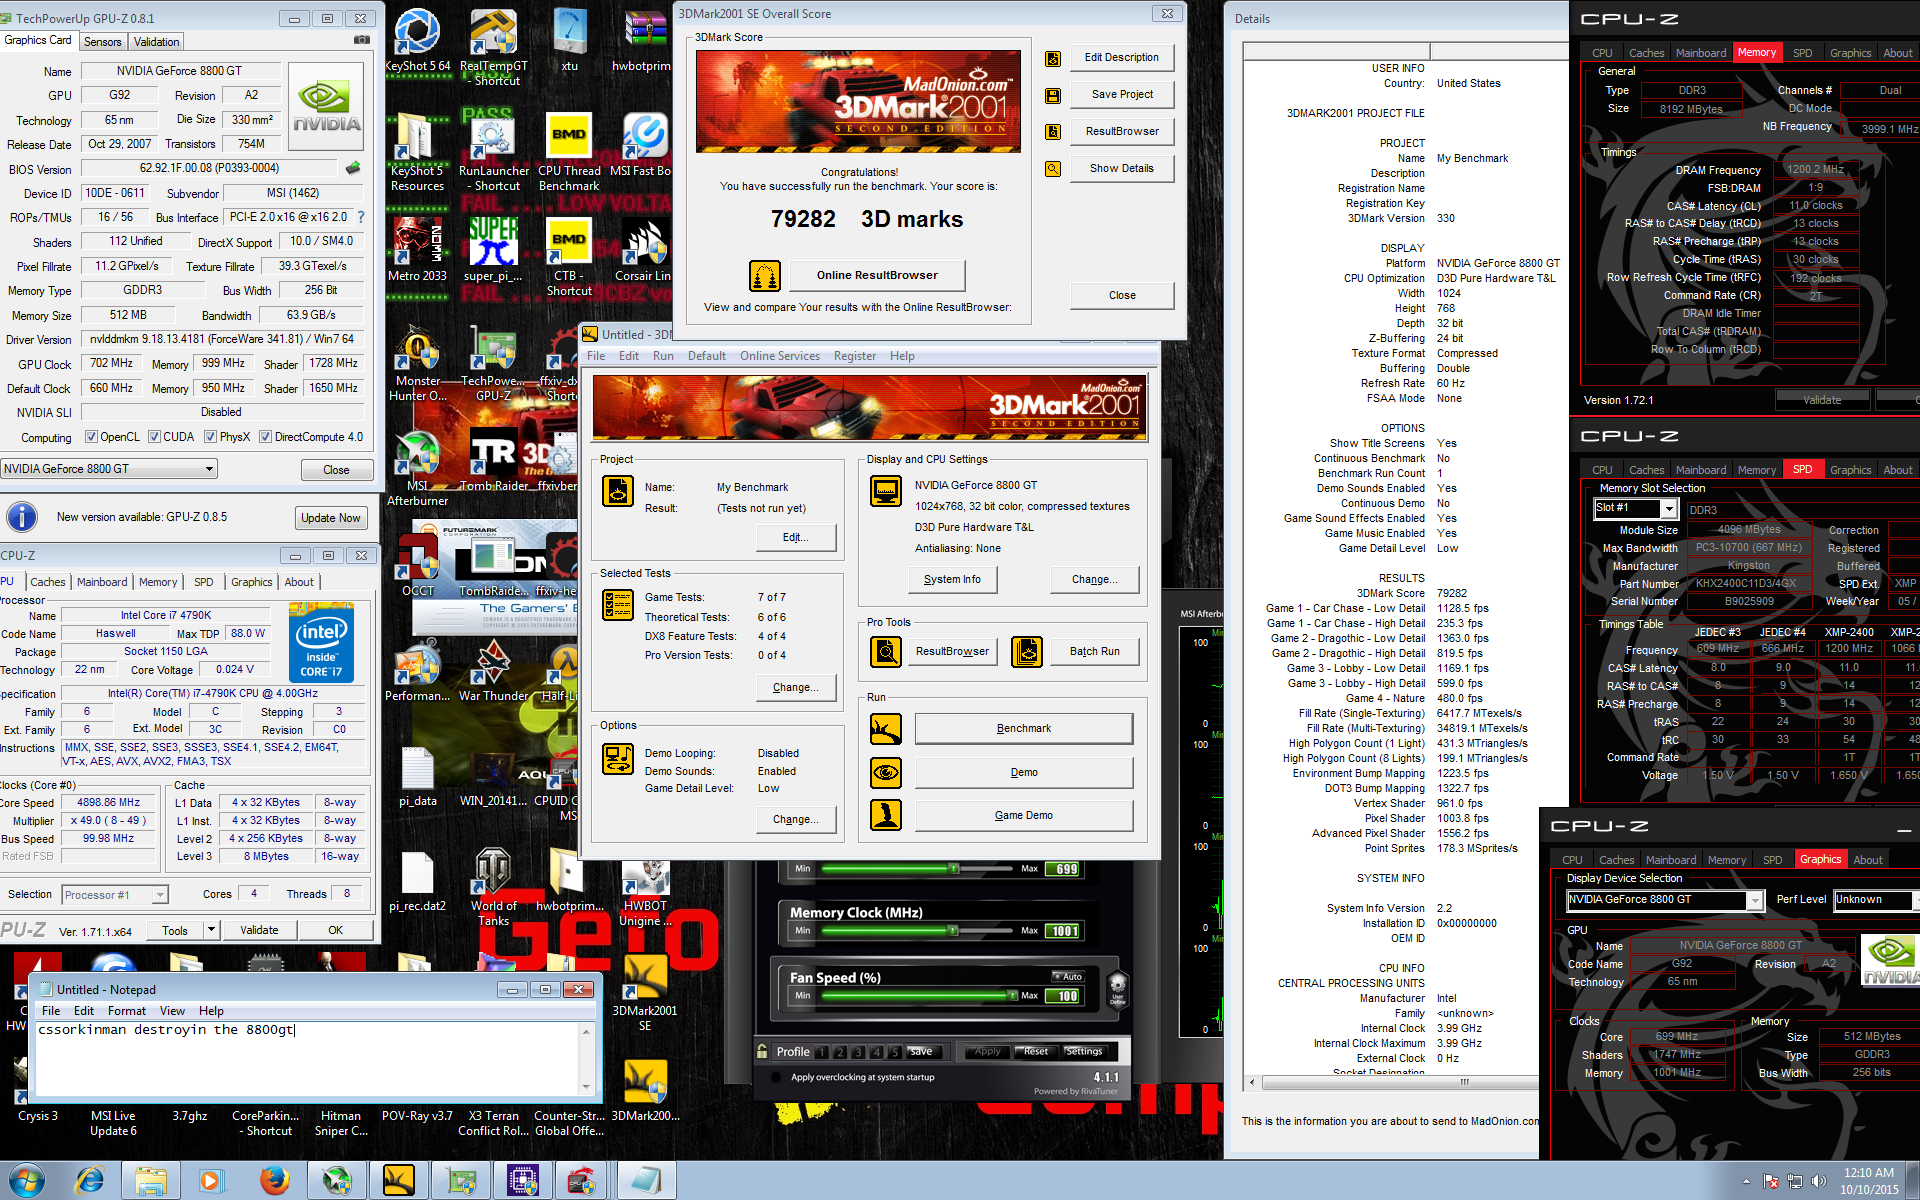Click the Windows Start button
1920x1200 pixels.
(27, 1181)
